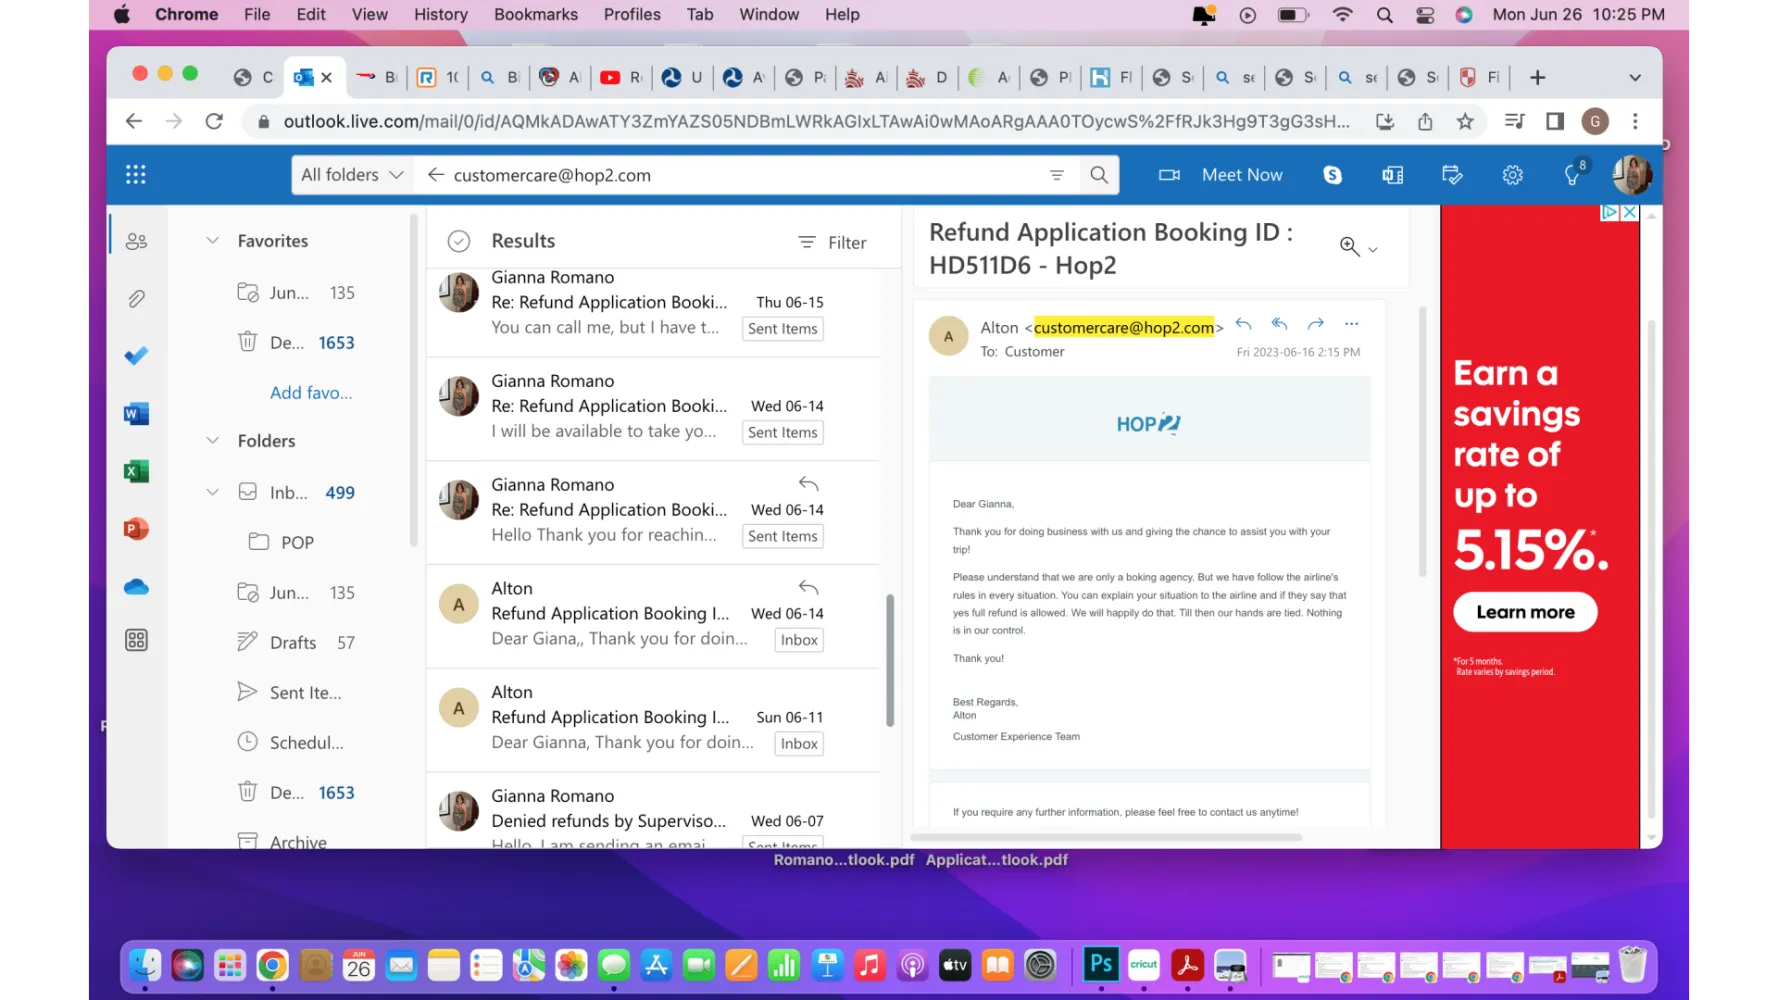Click the reading pane horizontal scrollbar
Image resolution: width=1778 pixels, height=1000 pixels.
tap(1106, 837)
